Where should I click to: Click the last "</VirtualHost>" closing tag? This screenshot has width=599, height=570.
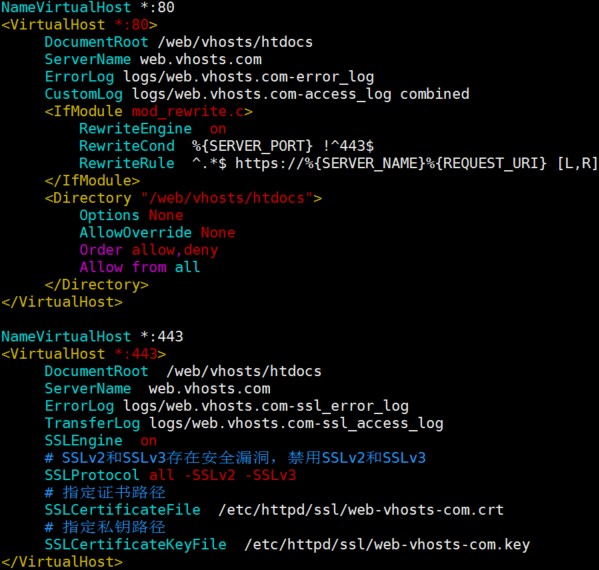click(62, 562)
